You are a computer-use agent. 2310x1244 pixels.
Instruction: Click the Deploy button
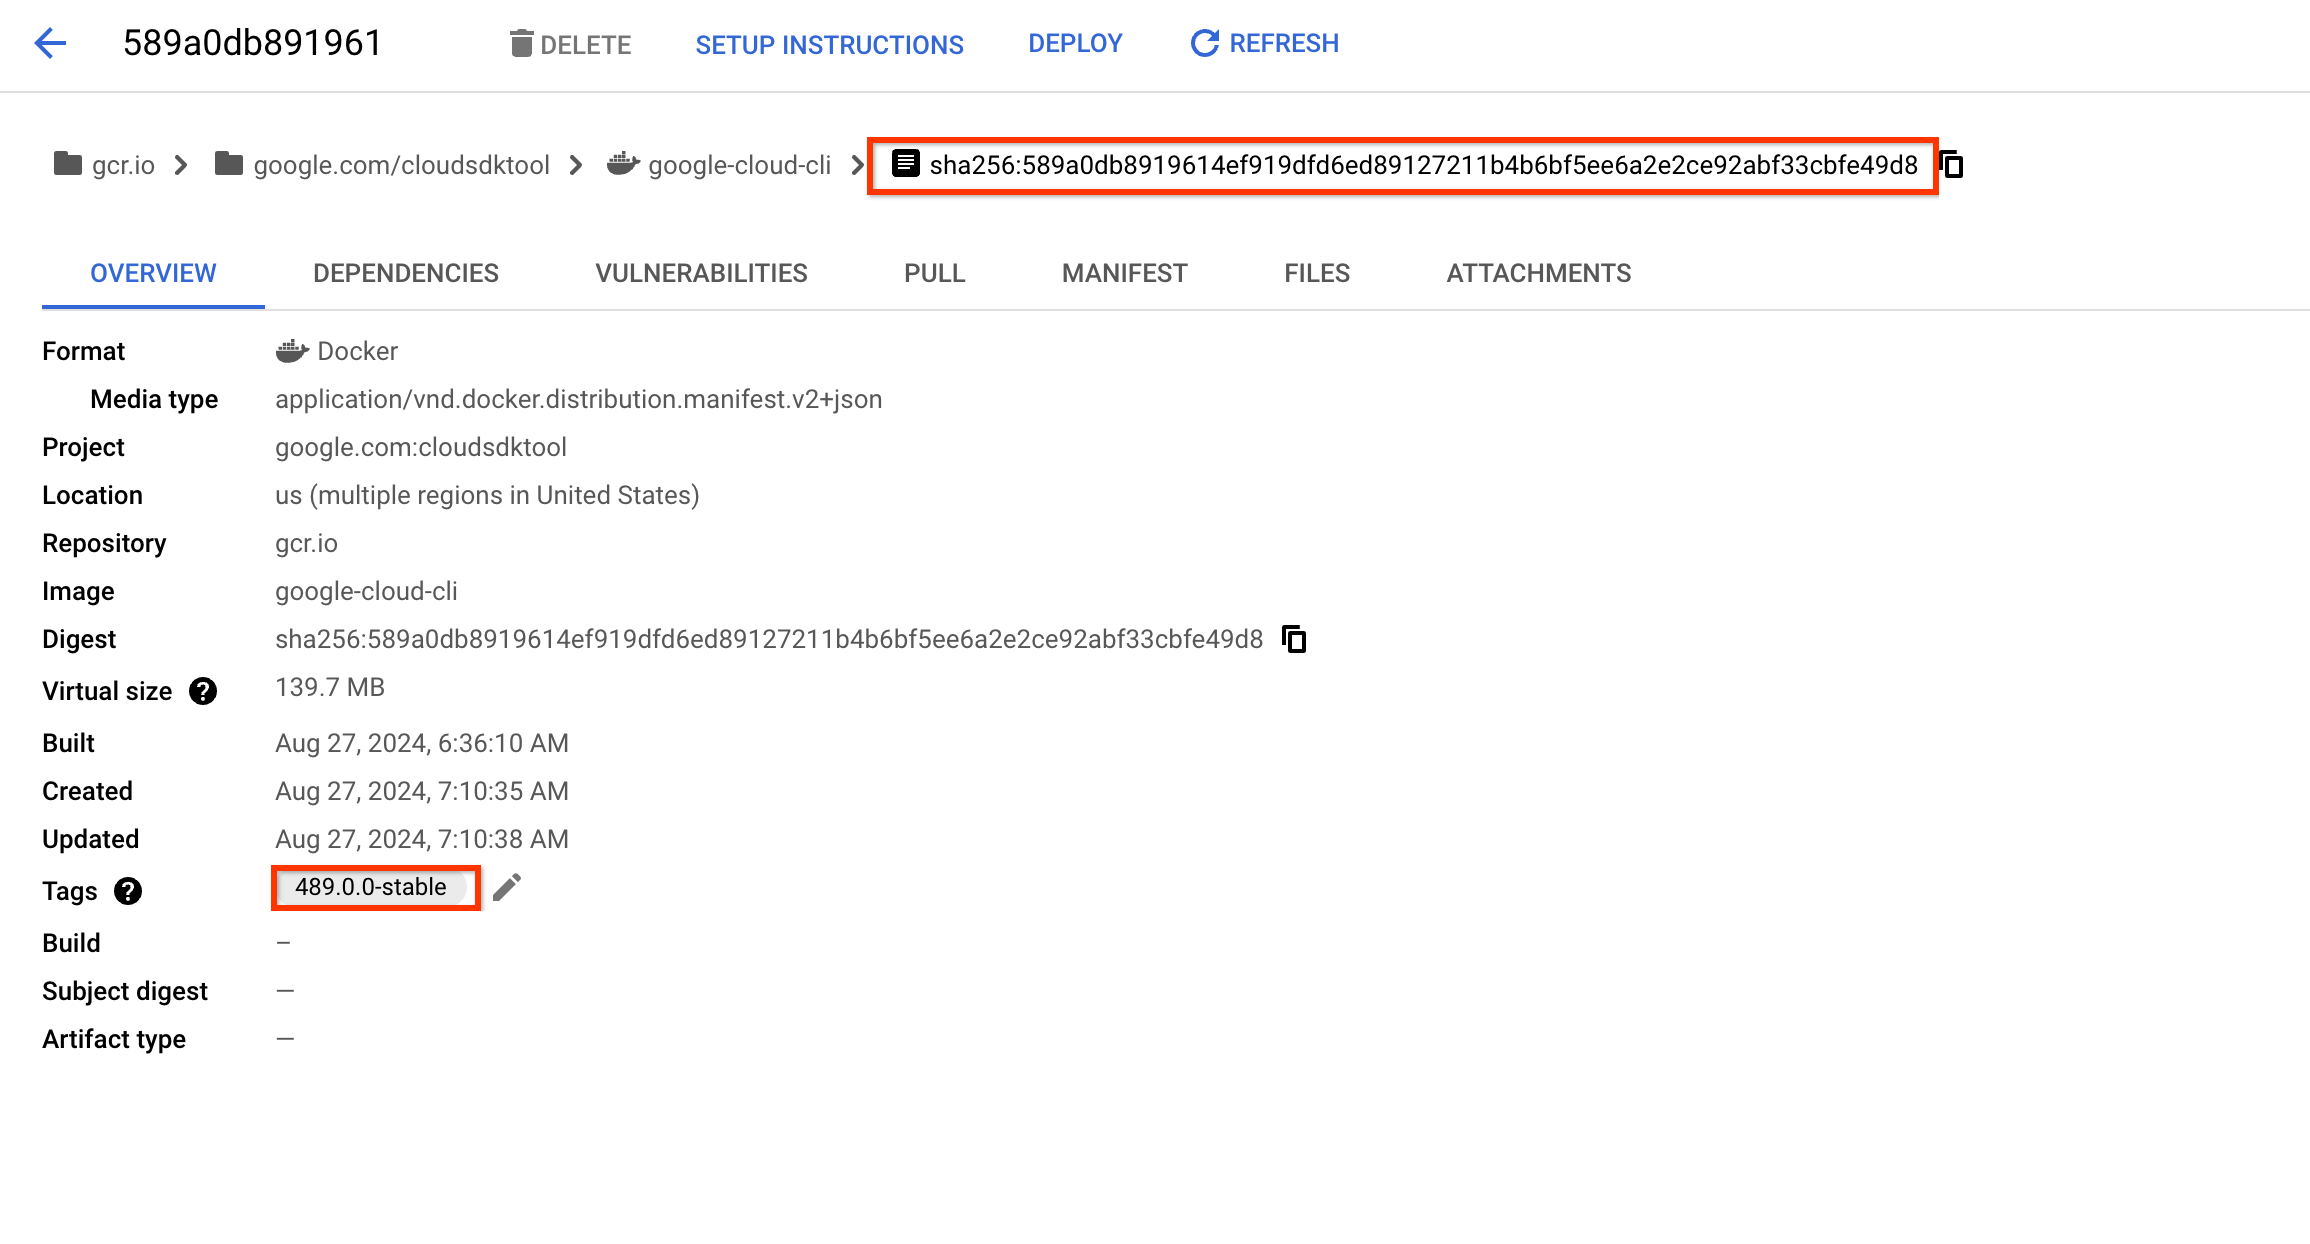1075,44
